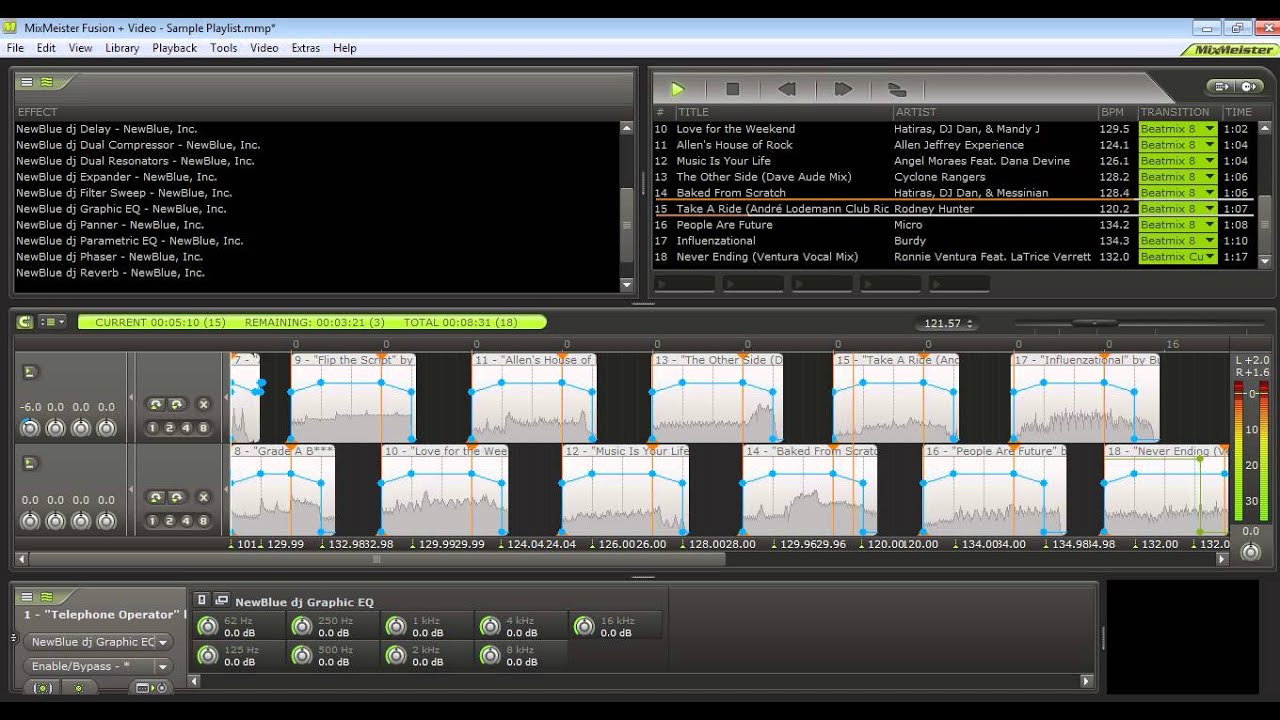Image resolution: width=1280 pixels, height=720 pixels.
Task: Open the Library menu
Action: (122, 48)
